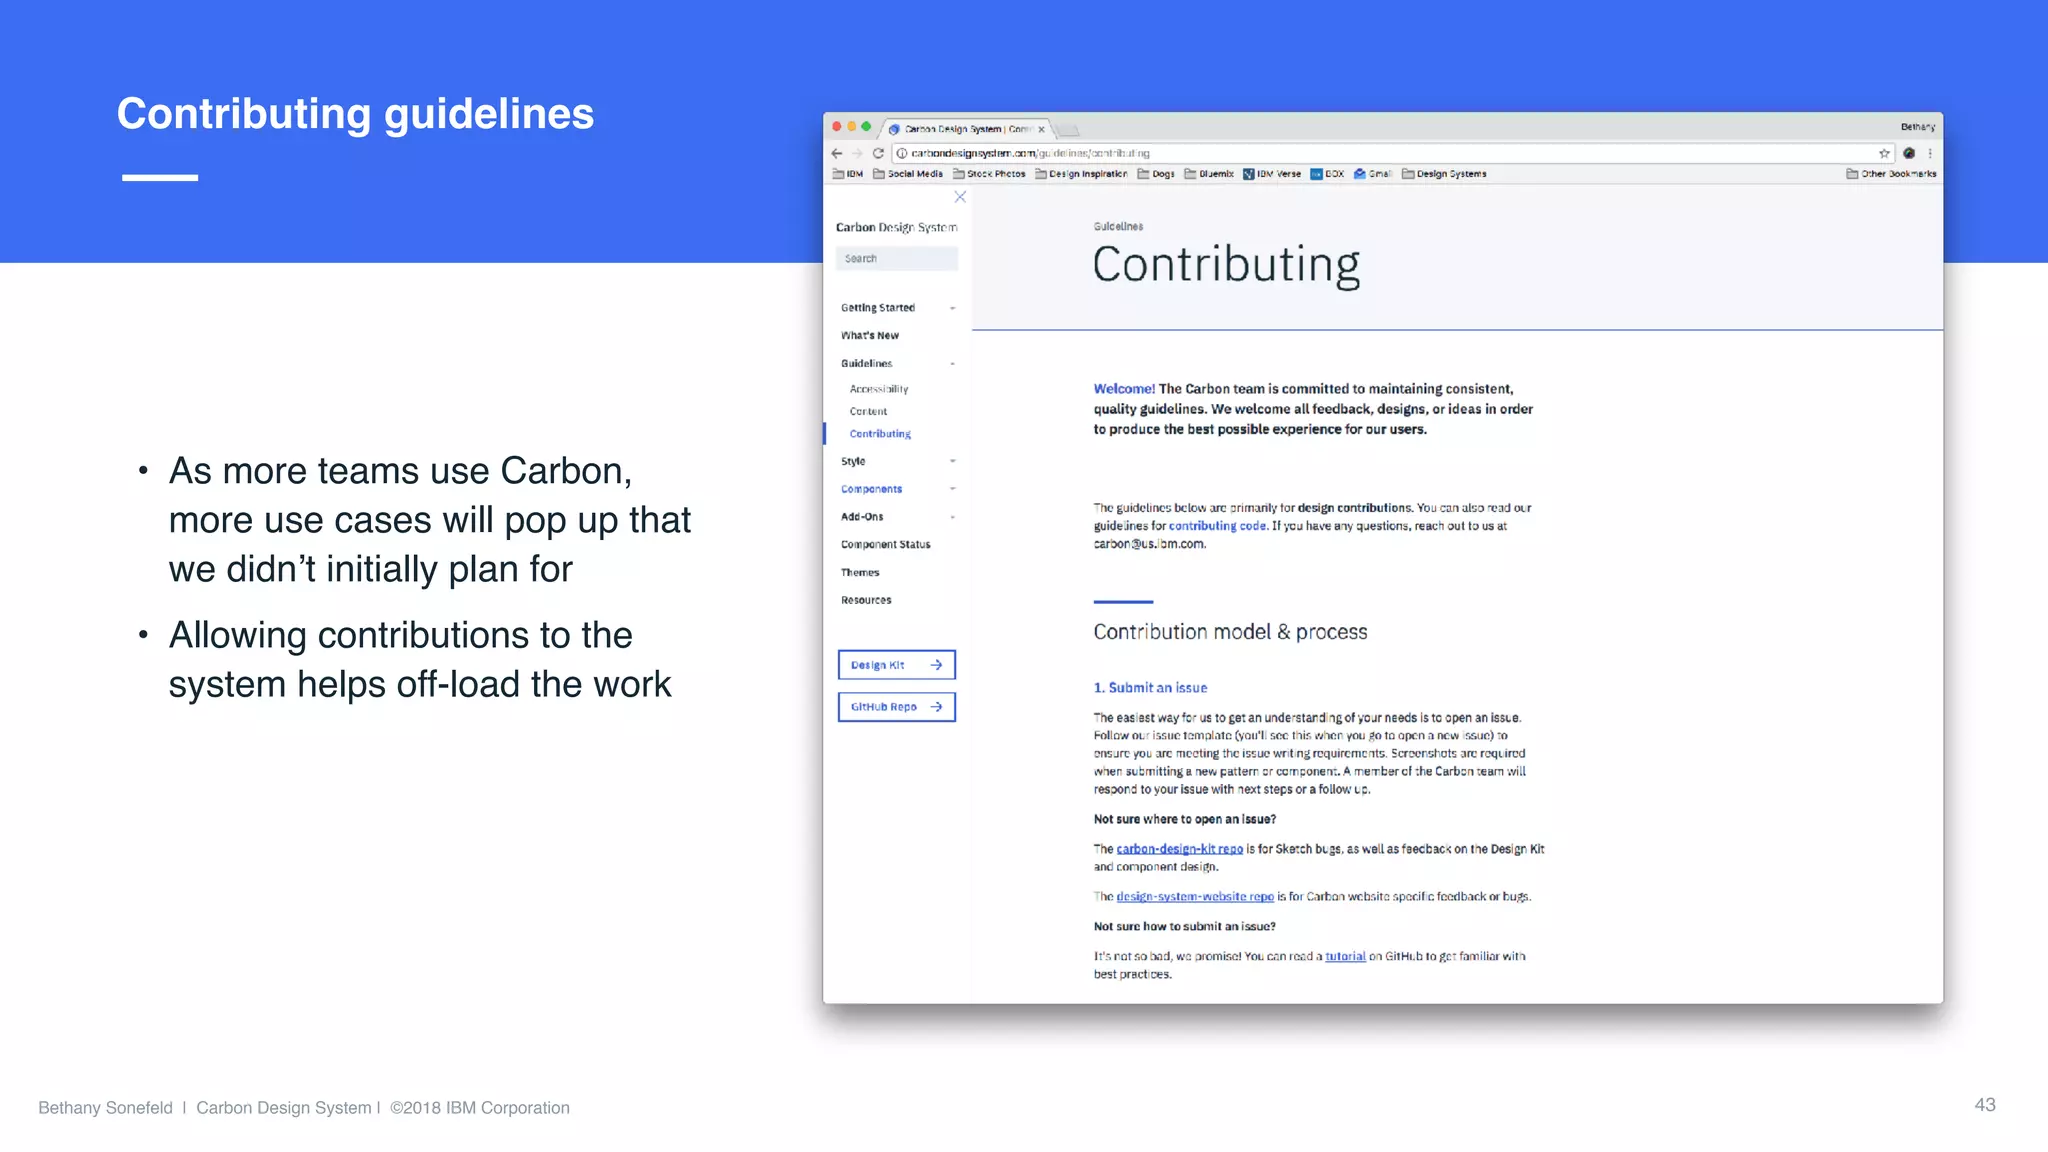Open the Content guidelines page
This screenshot has height=1152, width=2048.
coord(868,411)
